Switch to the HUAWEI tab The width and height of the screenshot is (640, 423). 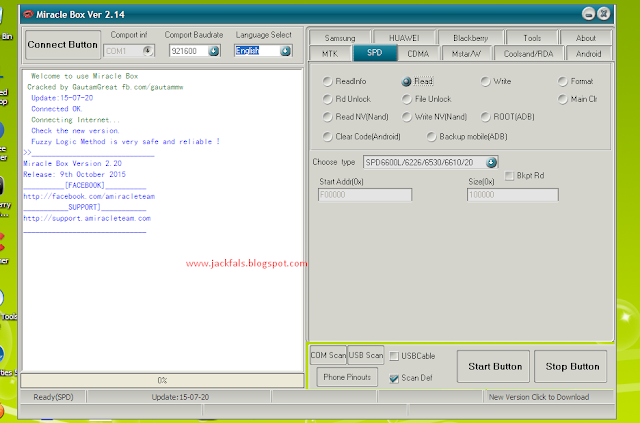[x=404, y=38]
